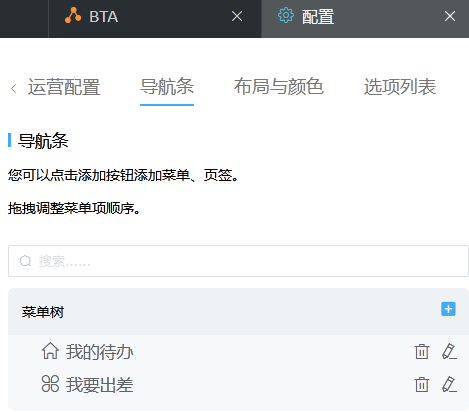Image resolution: width=469 pixels, height=412 pixels.
Task: Open the 选项列表 tab
Action: coord(400,87)
